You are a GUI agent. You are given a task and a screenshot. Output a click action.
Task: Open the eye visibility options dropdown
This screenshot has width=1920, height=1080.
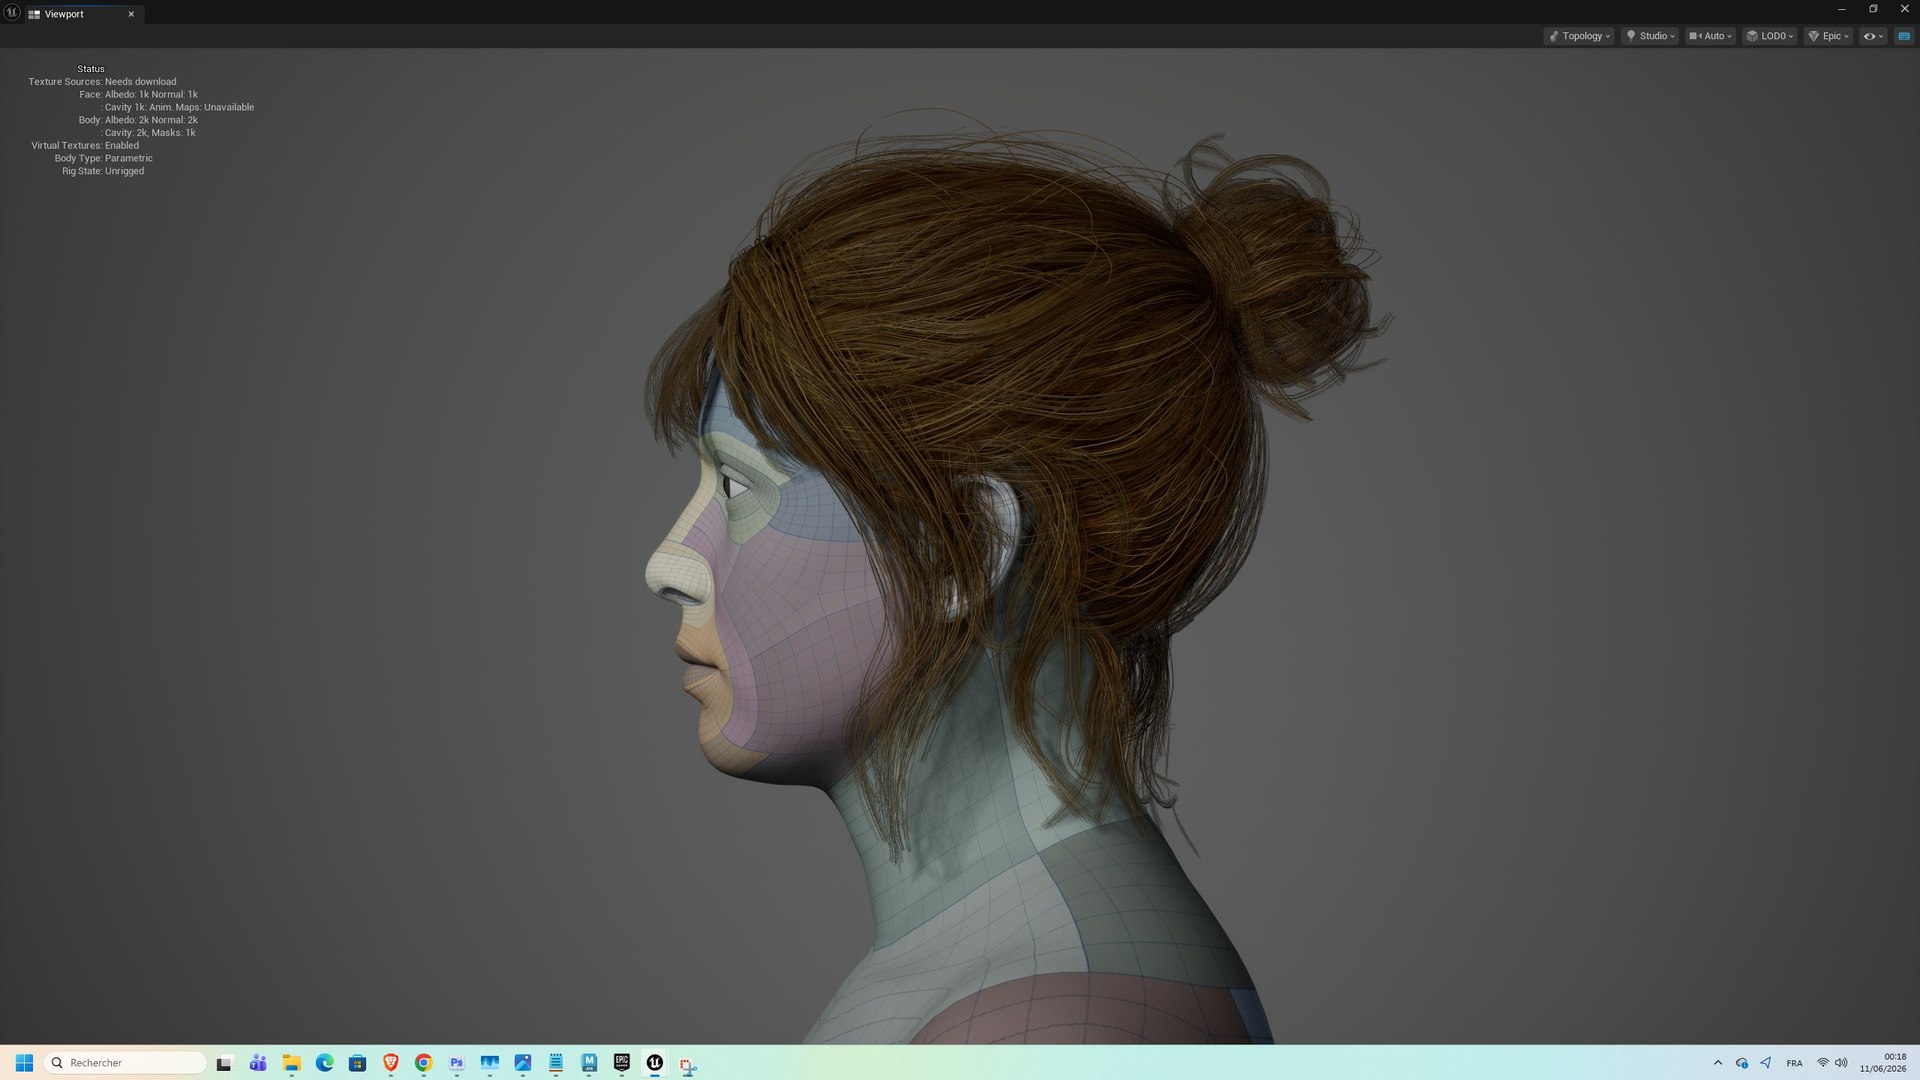coord(1873,36)
